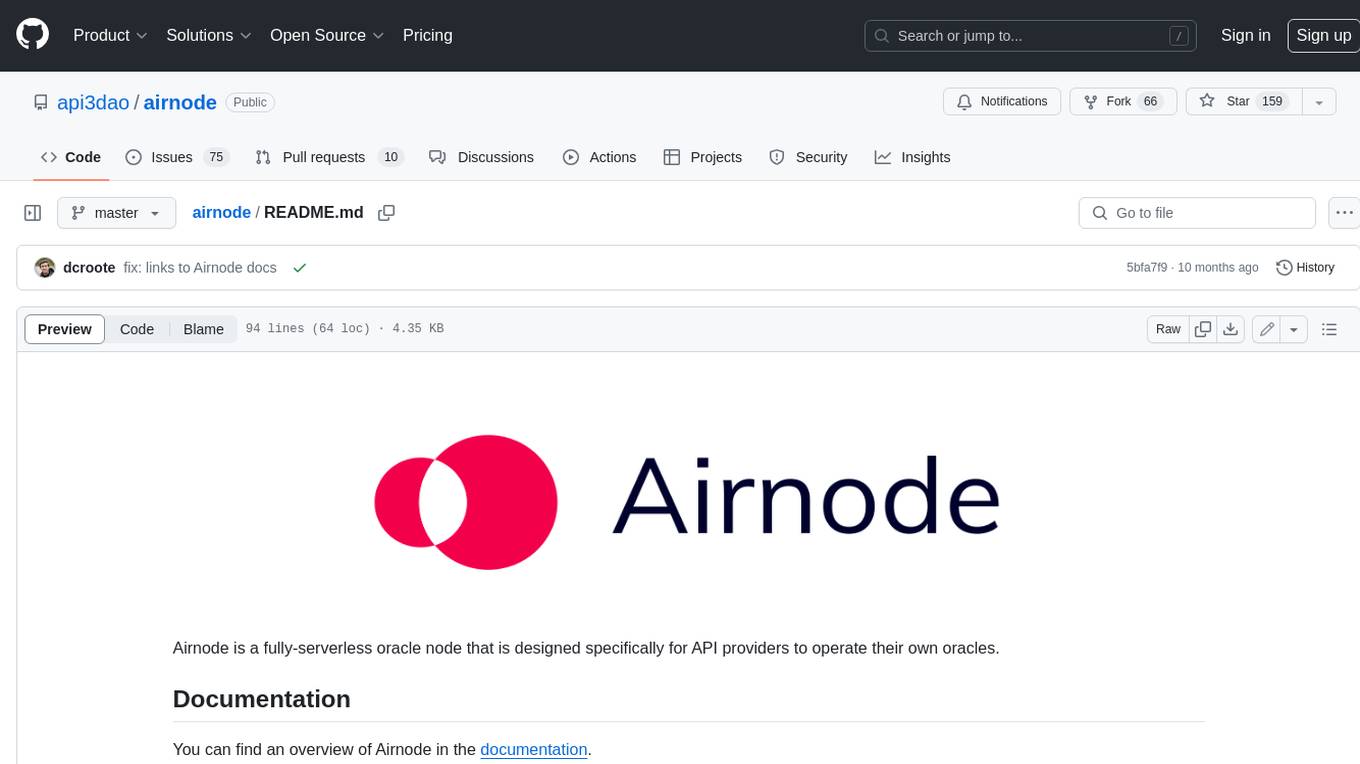Switch to Blame view
The width and height of the screenshot is (1360, 764).
pos(204,329)
